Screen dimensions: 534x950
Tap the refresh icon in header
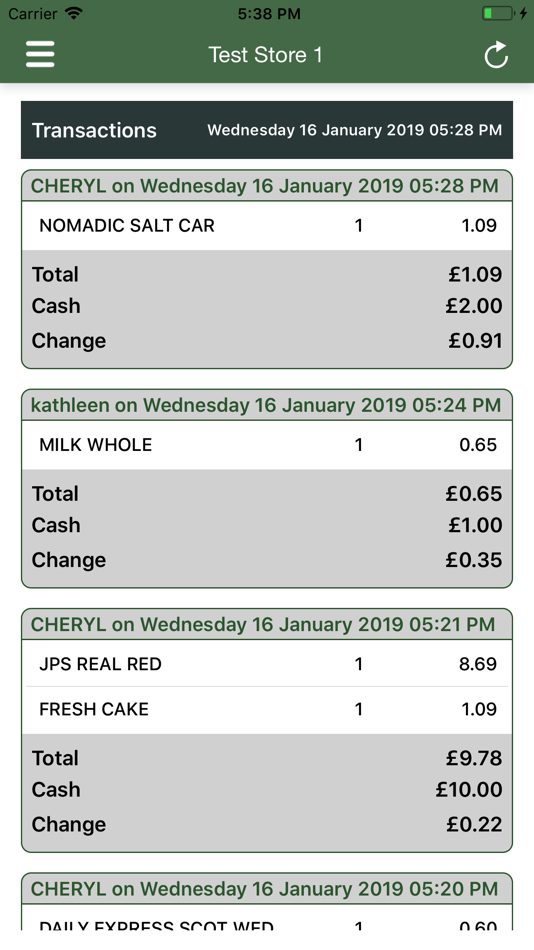pos(496,55)
